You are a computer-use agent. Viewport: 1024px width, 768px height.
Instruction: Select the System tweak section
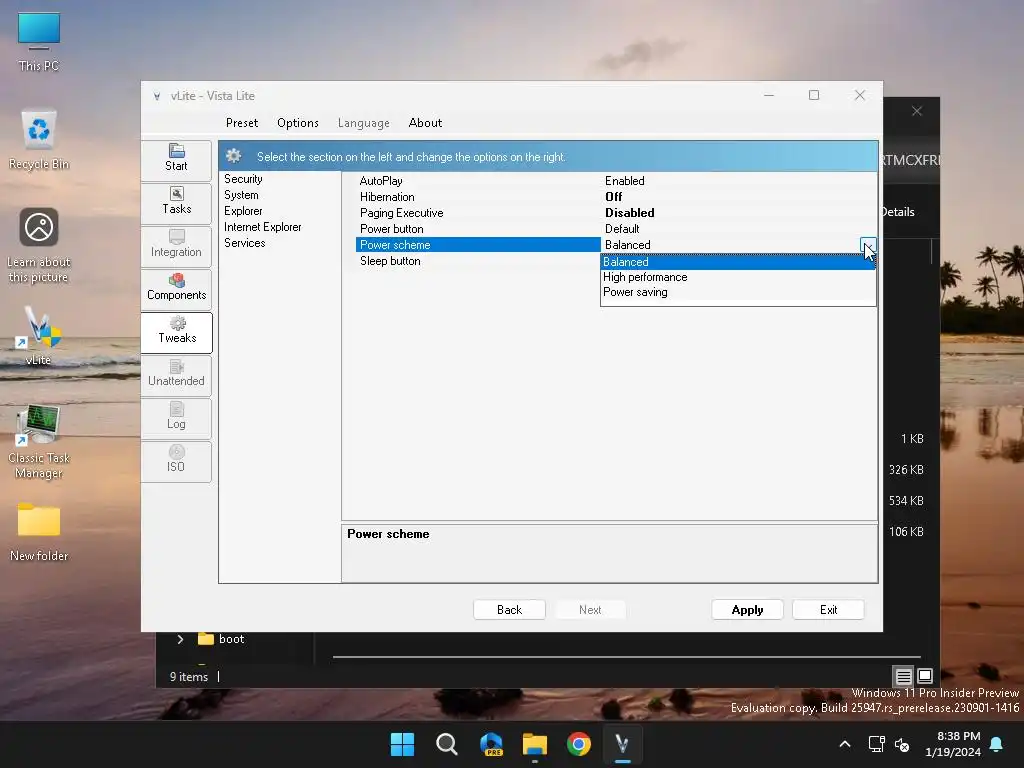(x=241, y=195)
